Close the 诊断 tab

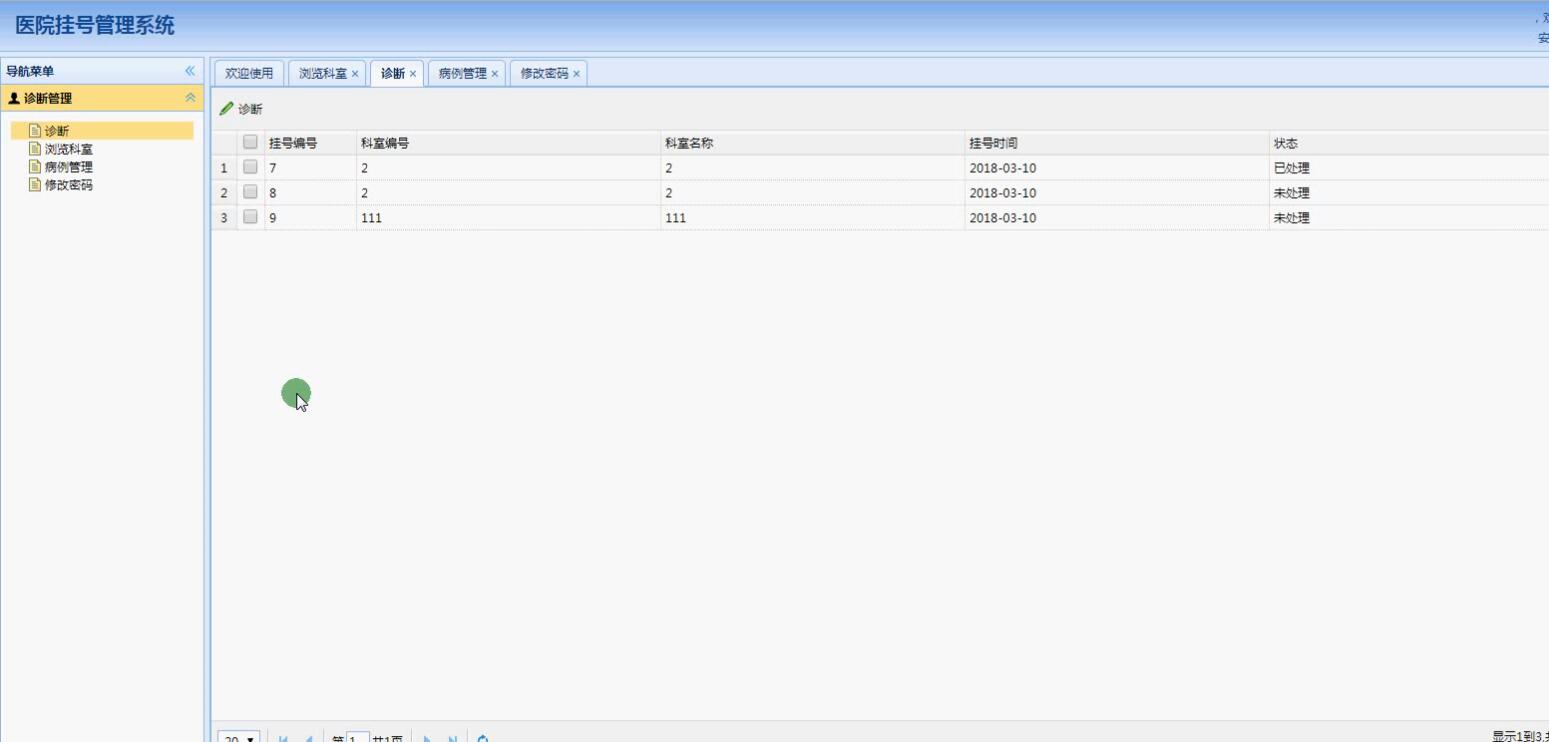coord(413,74)
